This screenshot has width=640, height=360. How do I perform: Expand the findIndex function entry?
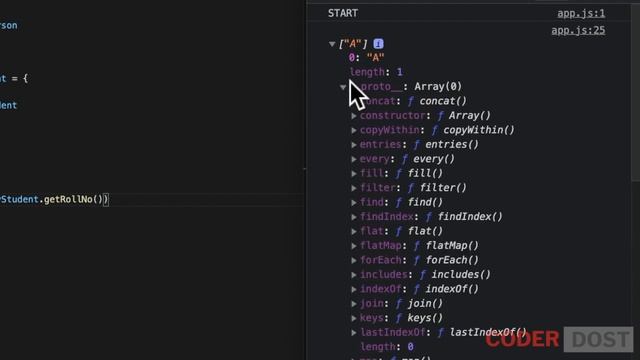coord(354,217)
